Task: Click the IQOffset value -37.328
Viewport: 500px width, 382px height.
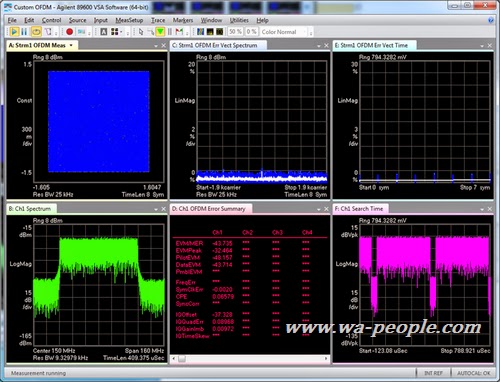Action: click(x=222, y=315)
